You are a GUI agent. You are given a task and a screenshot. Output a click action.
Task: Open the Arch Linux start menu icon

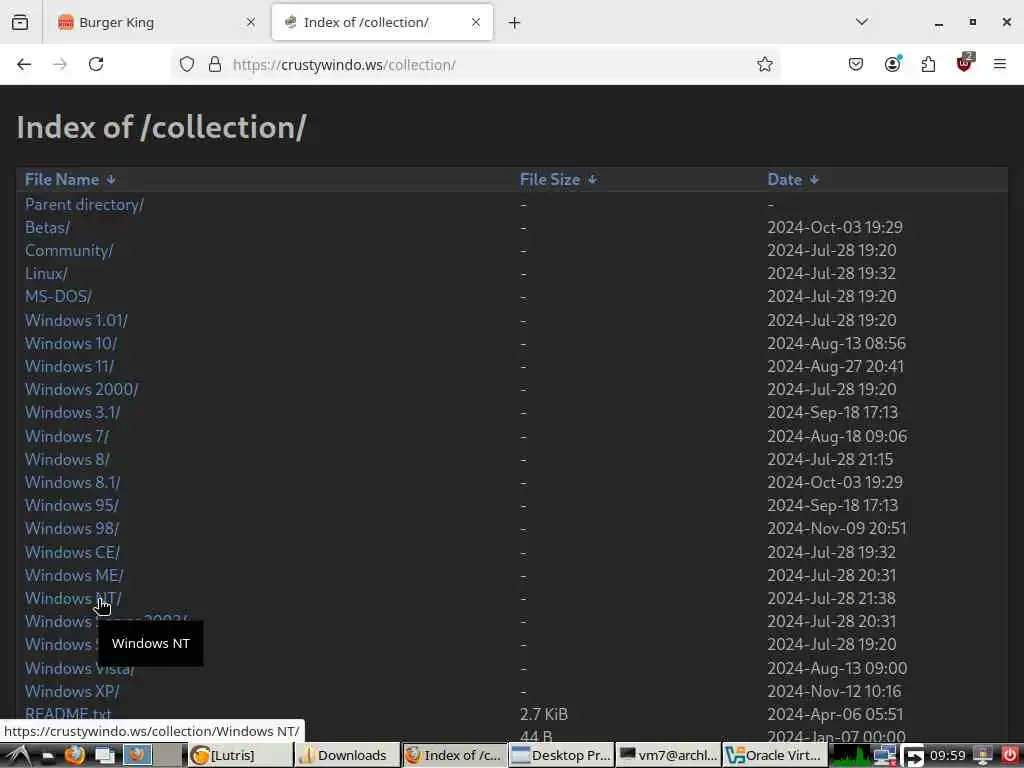tap(16, 756)
